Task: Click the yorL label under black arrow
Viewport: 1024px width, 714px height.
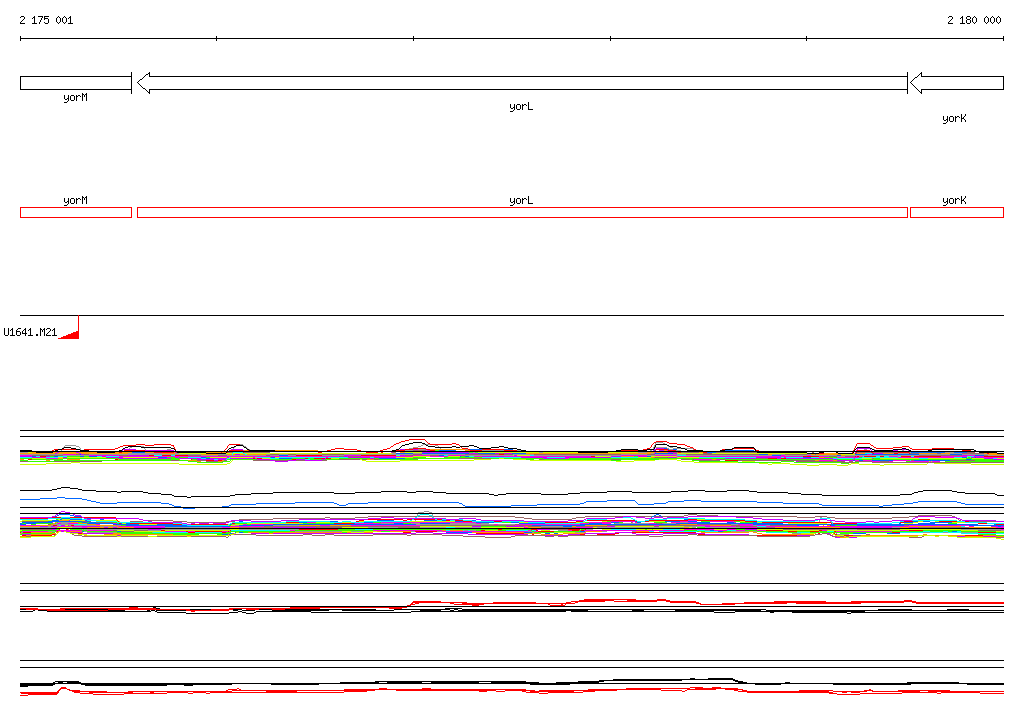Action: (x=521, y=106)
